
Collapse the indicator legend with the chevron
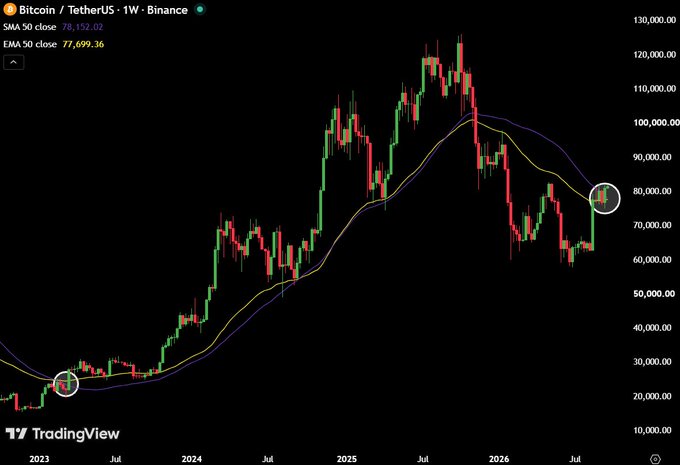[x=13, y=62]
